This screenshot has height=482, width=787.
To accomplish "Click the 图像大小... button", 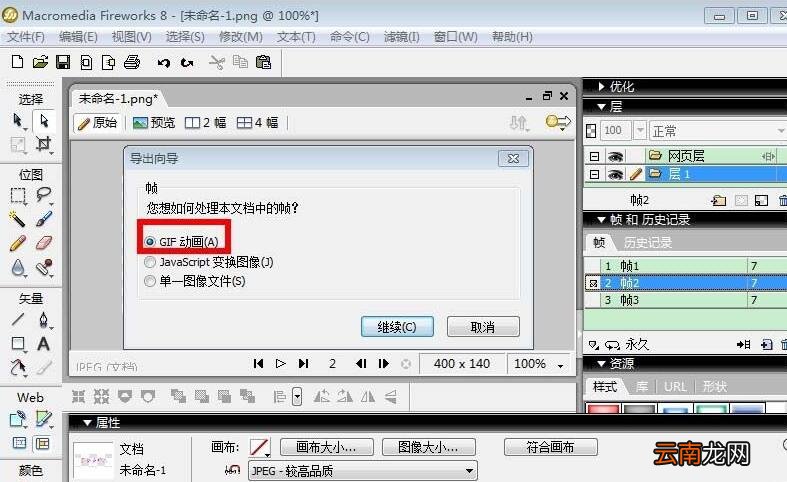I will click(x=429, y=447).
